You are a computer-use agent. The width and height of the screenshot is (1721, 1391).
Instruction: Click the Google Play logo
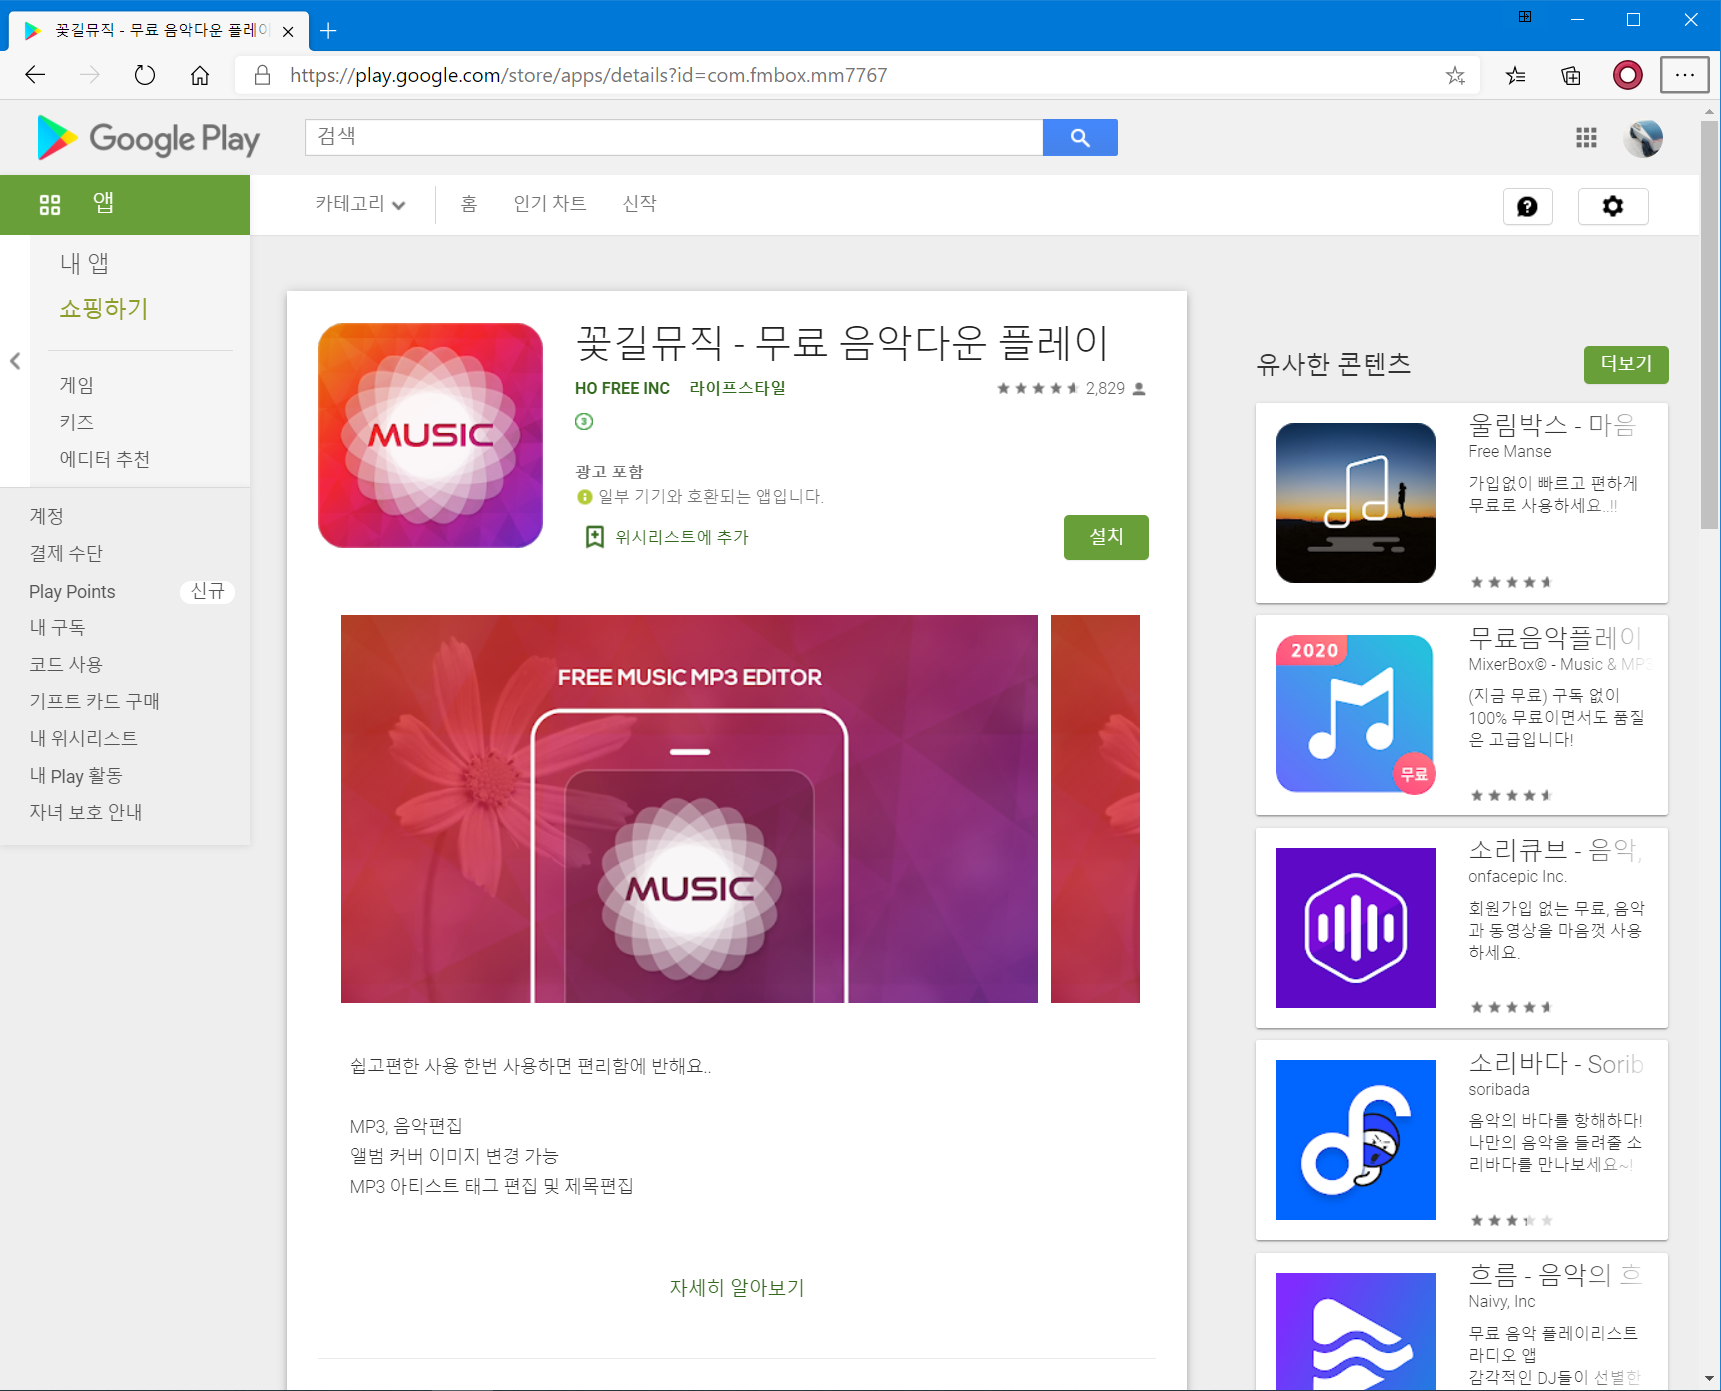148,138
